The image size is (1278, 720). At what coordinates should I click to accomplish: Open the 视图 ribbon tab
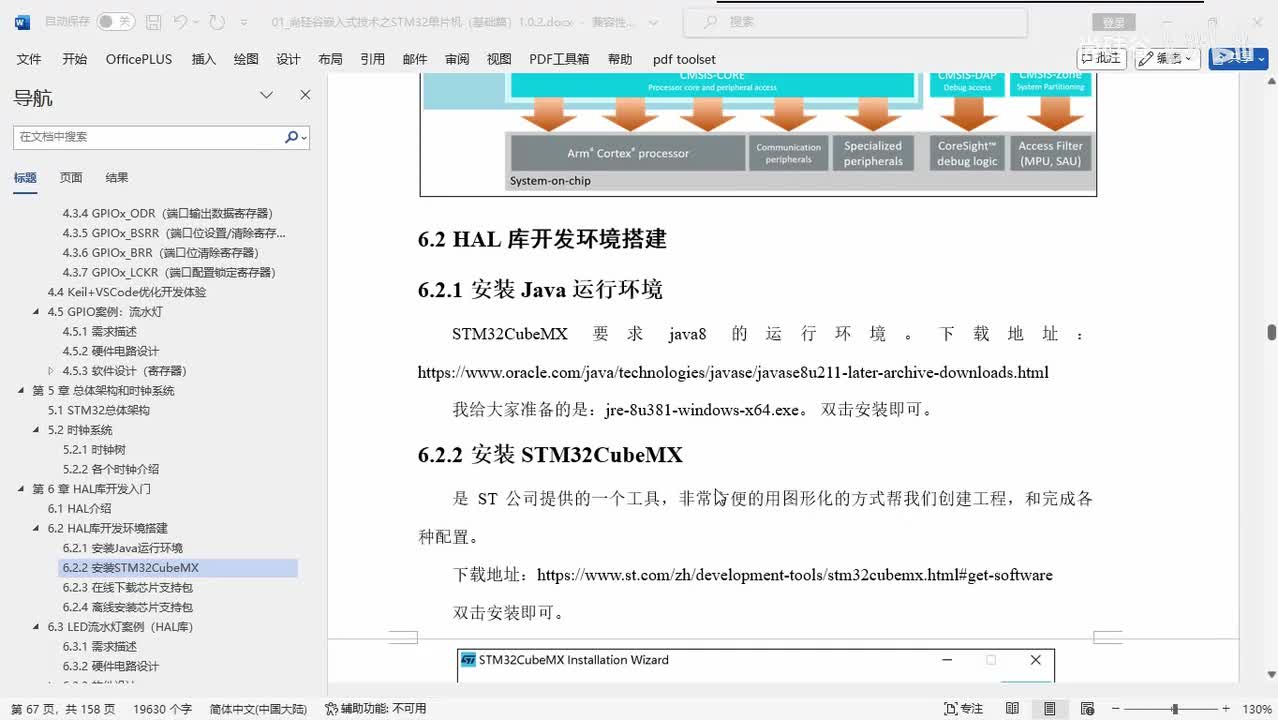pyautogui.click(x=499, y=59)
